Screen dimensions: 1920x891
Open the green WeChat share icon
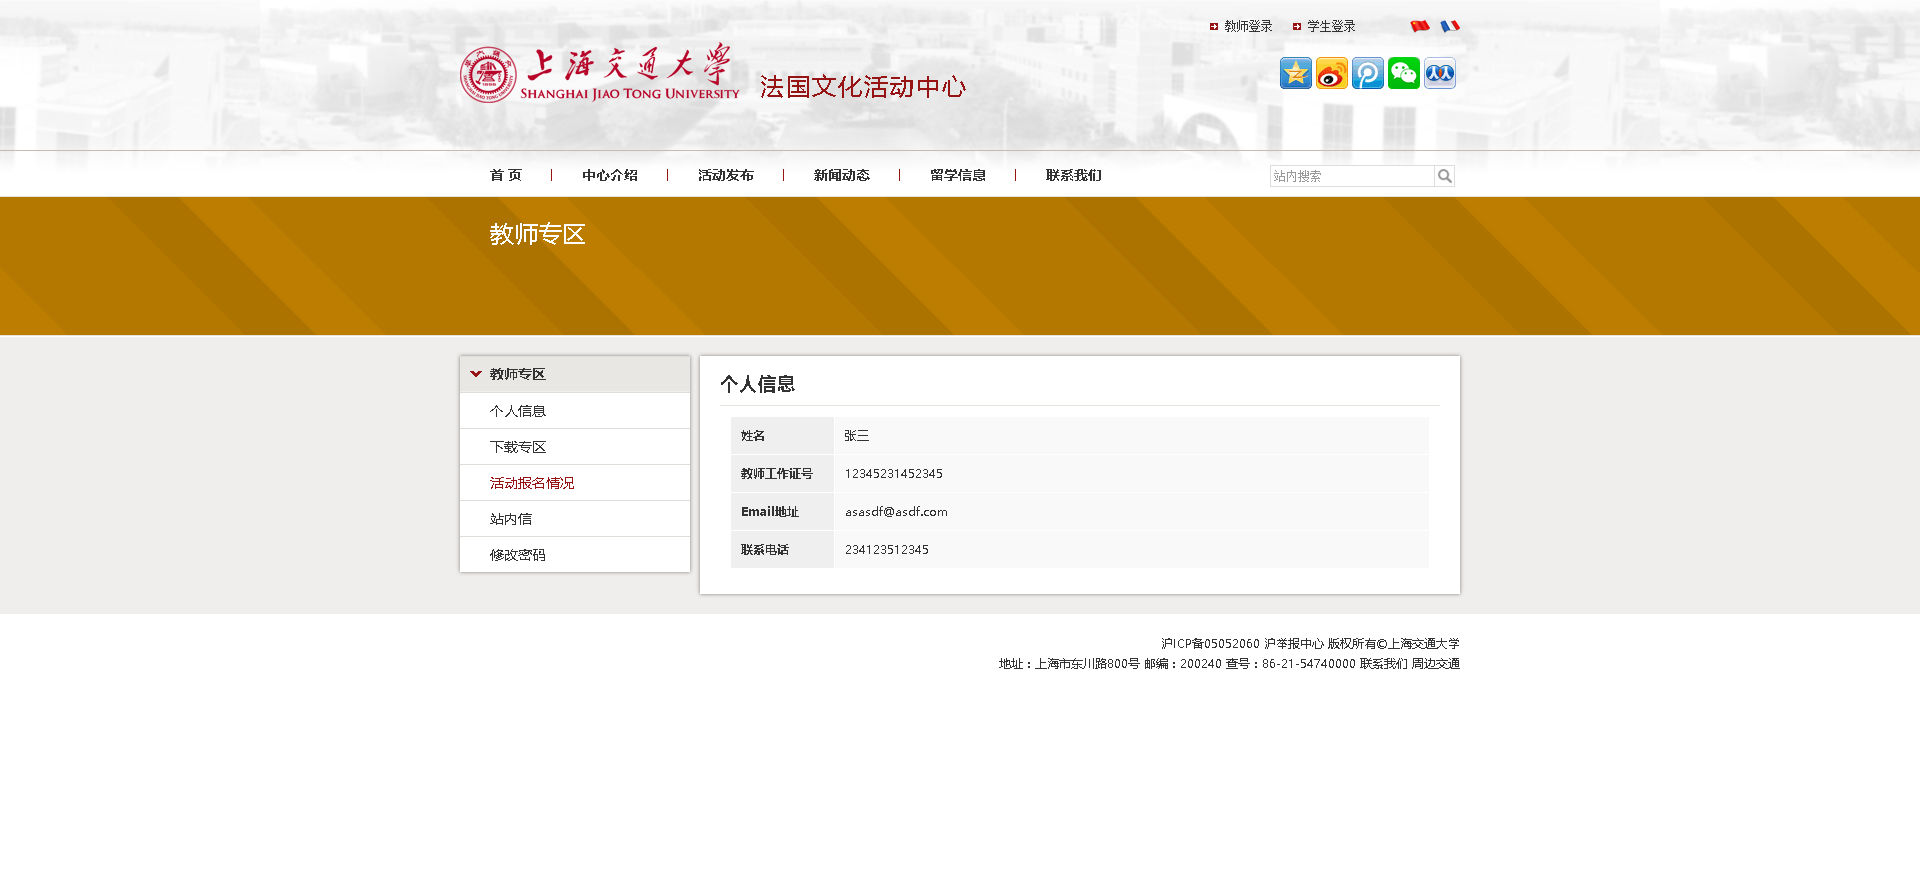click(x=1403, y=73)
